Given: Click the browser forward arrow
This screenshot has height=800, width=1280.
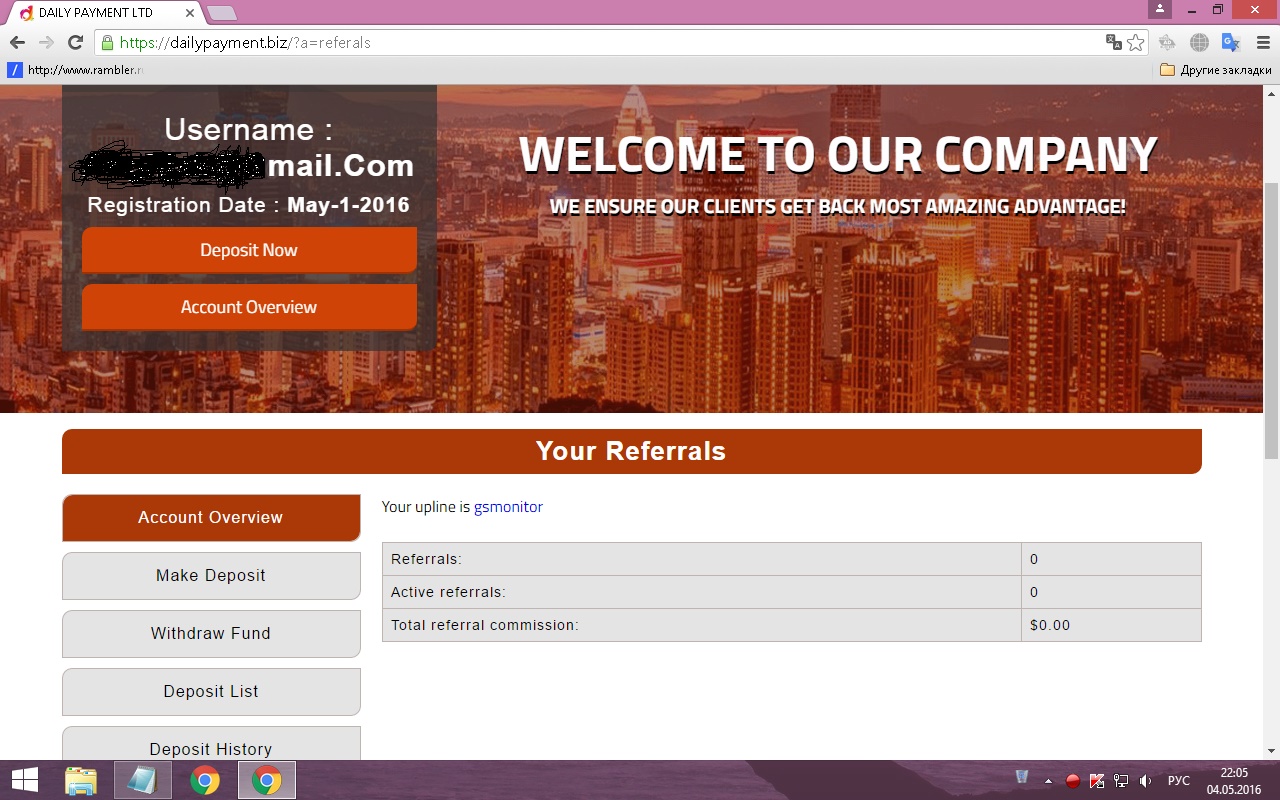Looking at the screenshot, I should 46,43.
